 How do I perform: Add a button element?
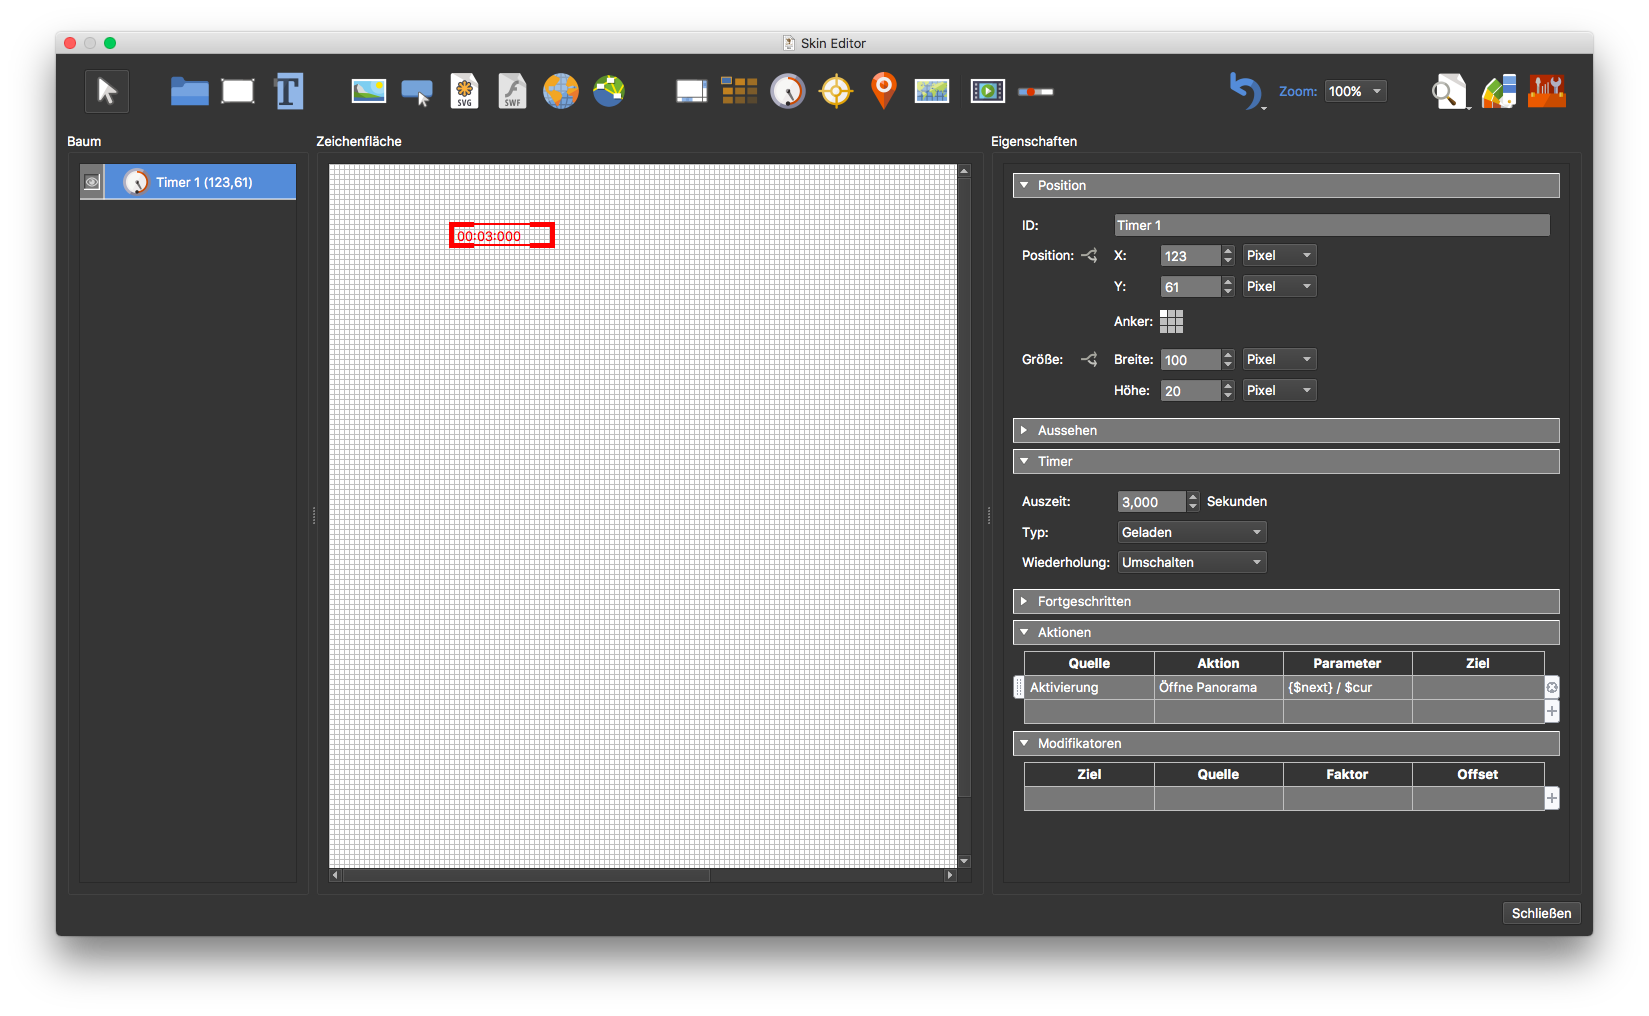tap(417, 92)
